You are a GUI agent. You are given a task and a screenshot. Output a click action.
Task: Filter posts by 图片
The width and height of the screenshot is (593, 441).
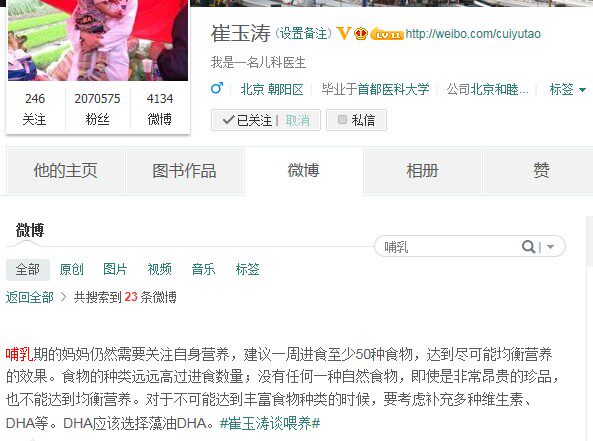pos(115,270)
